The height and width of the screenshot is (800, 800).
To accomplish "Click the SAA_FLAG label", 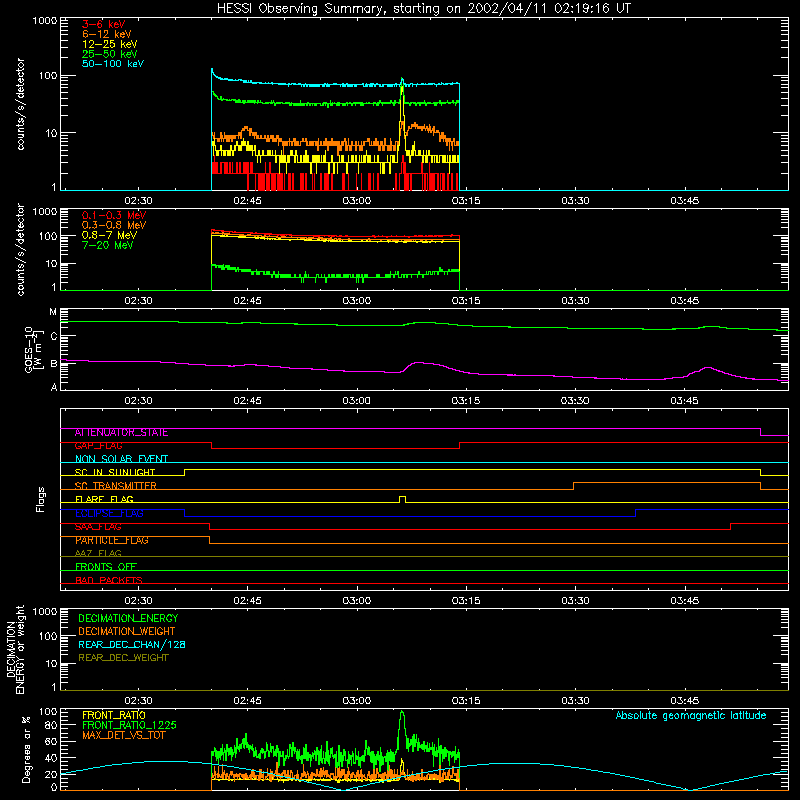I will (x=98, y=527).
